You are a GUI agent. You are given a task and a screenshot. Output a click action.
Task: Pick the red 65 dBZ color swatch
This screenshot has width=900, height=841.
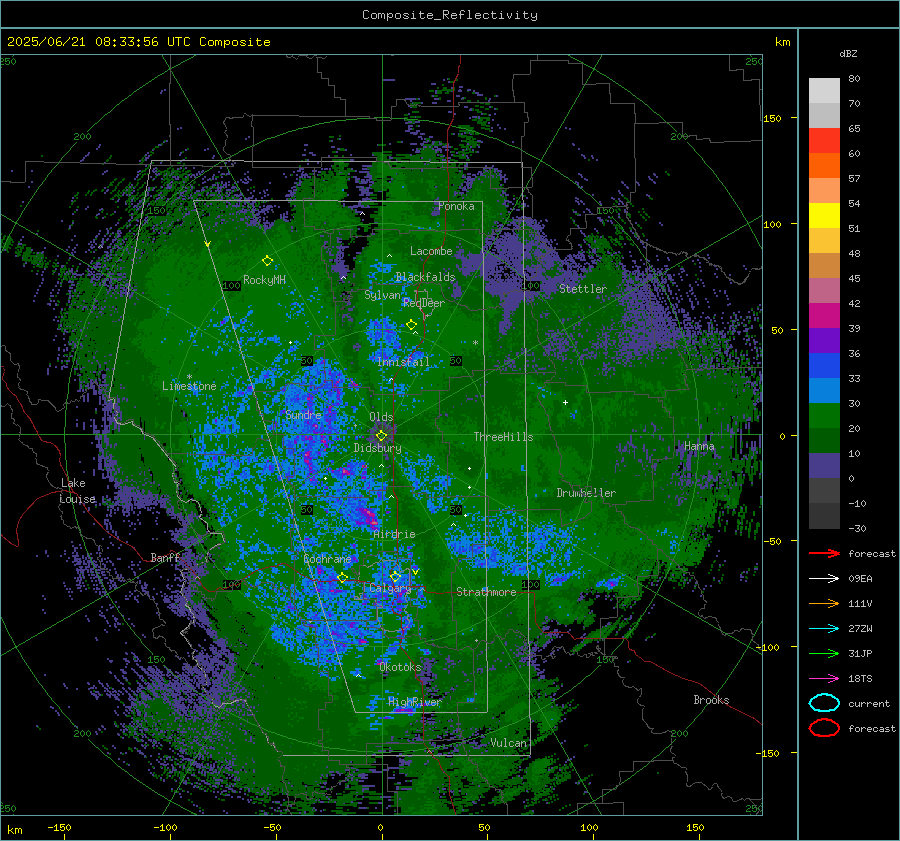point(824,140)
